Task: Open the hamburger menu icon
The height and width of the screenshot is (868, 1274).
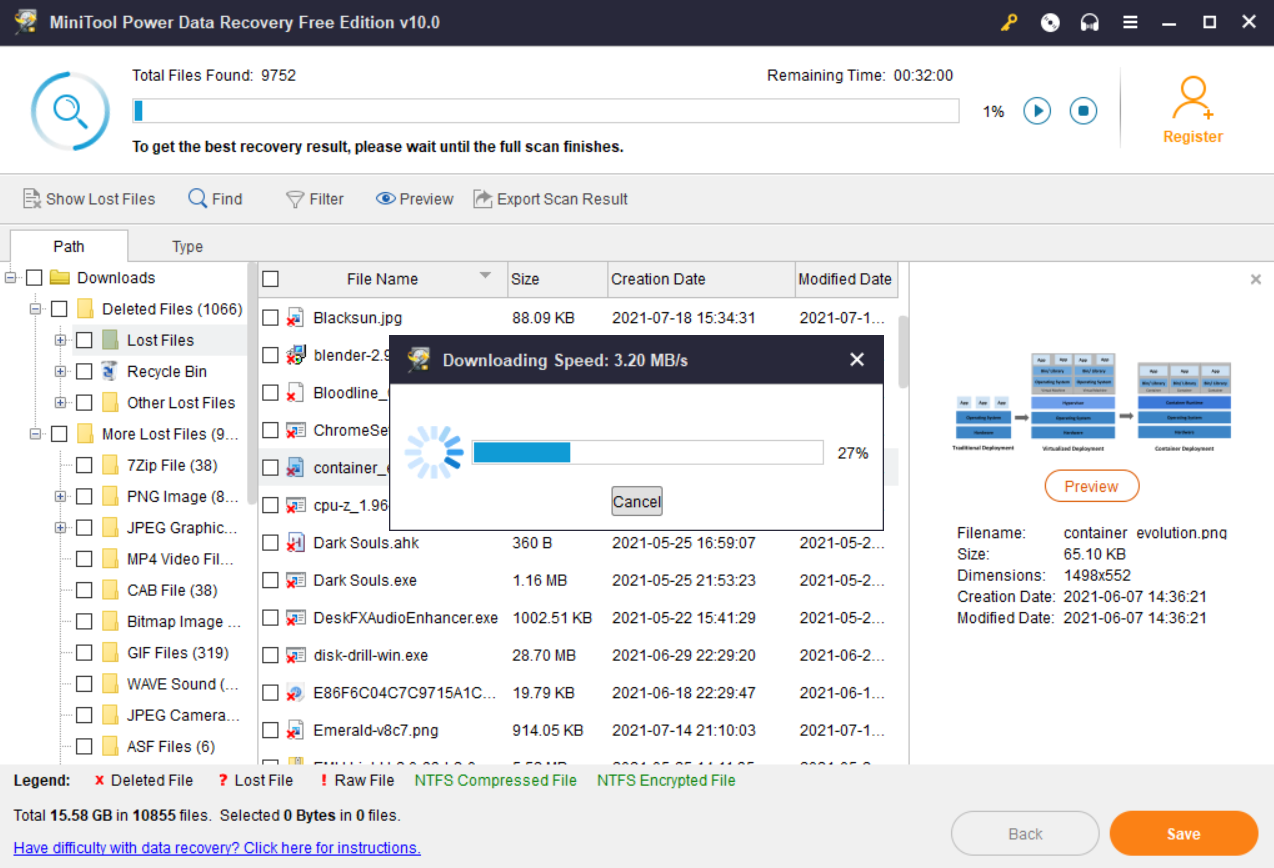Action: (x=1130, y=22)
